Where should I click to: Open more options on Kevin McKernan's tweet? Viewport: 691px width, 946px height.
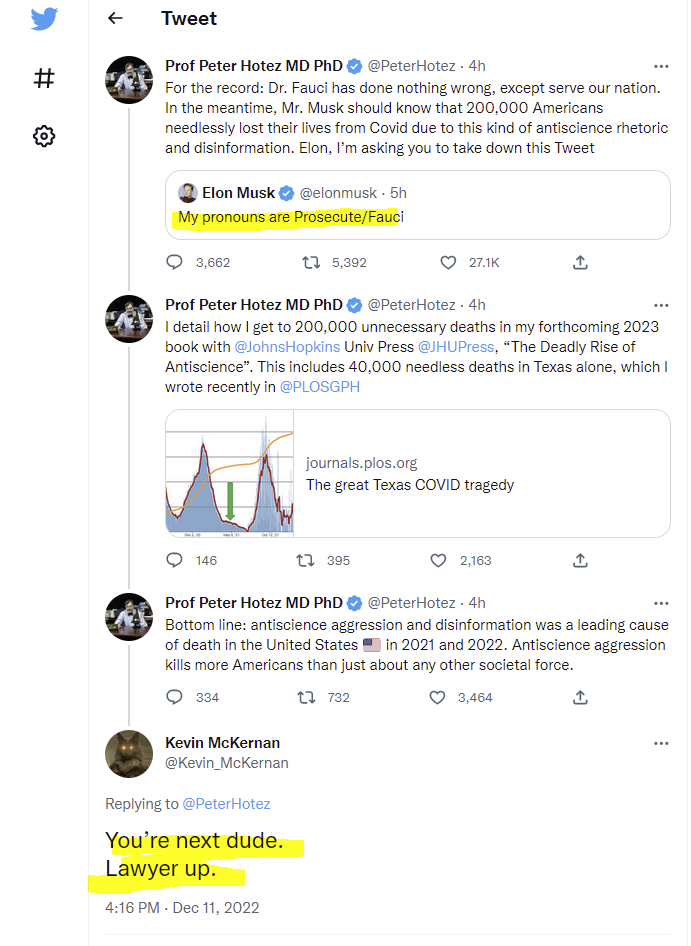(660, 743)
